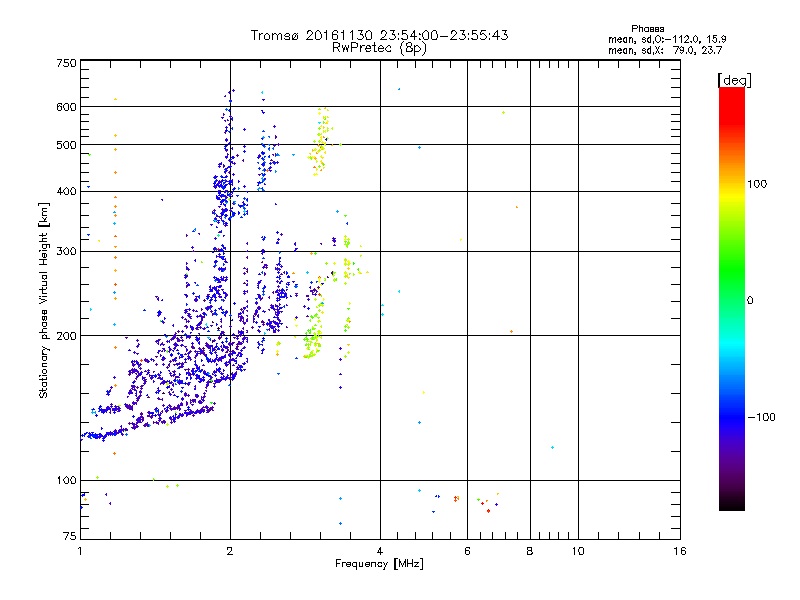This screenshot has height=600, width=800.
Task: Click the '4' x-axis tick label
Action: pyautogui.click(x=380, y=551)
